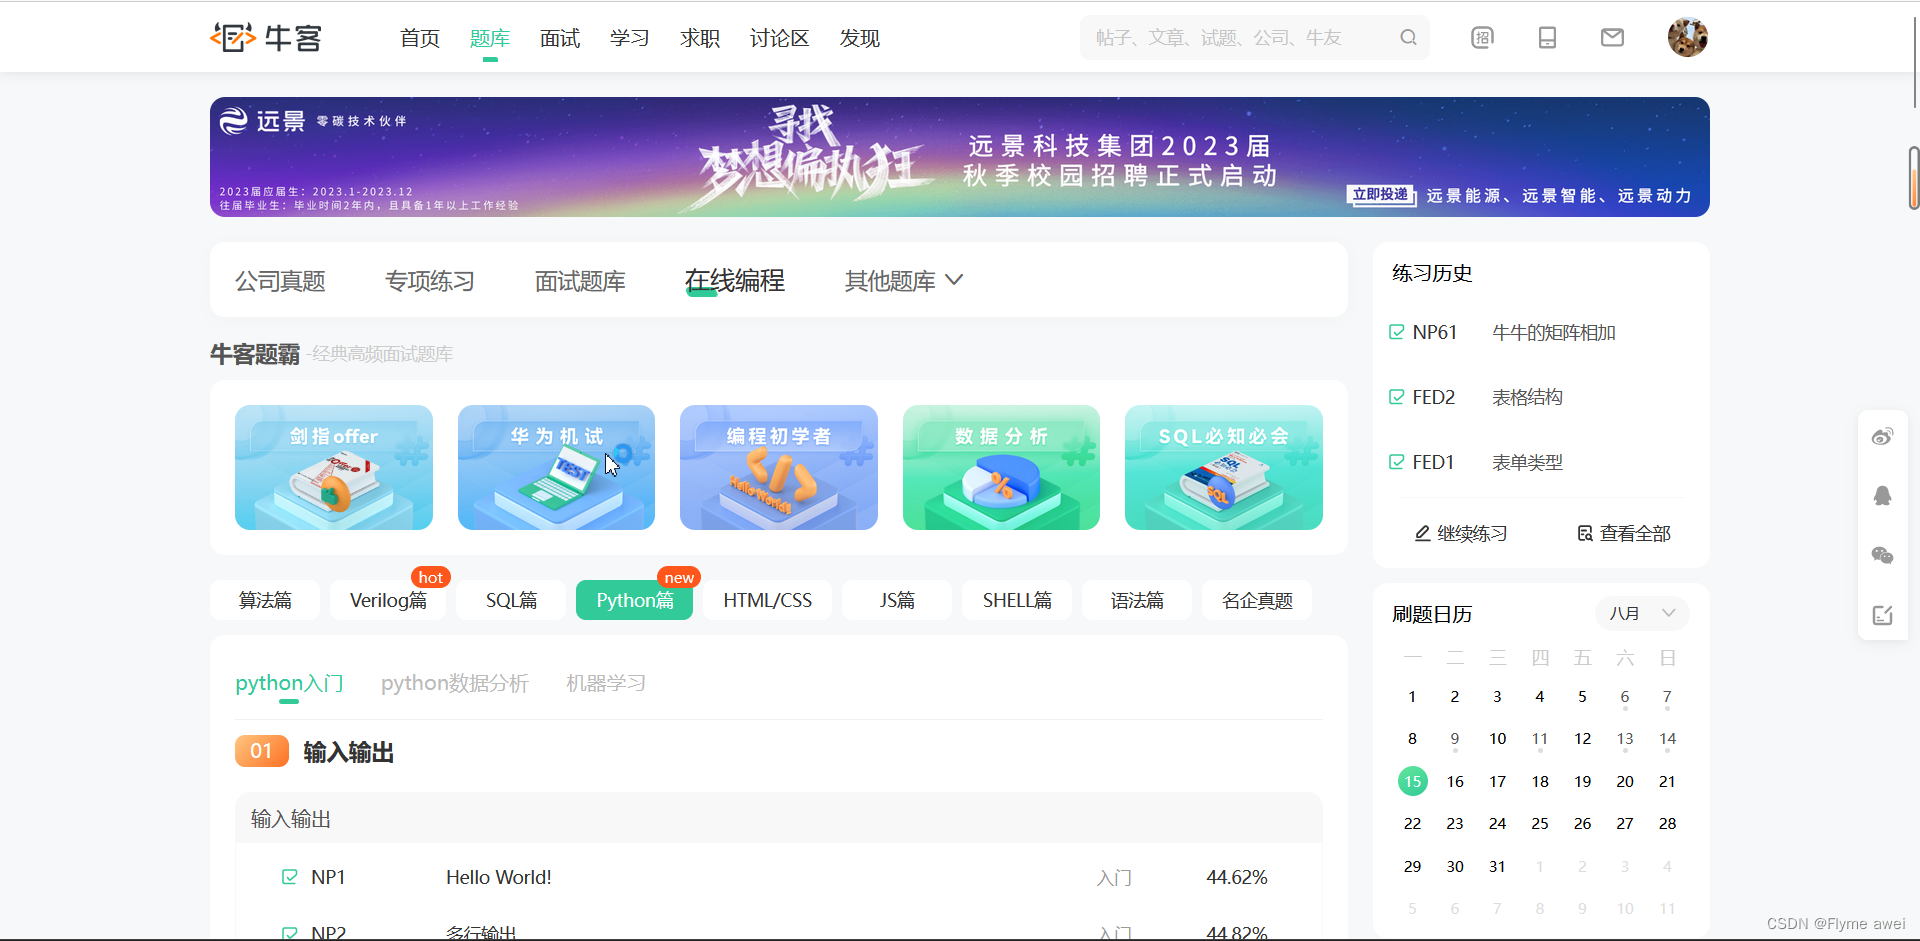Select 题库 in the top navigation

(490, 38)
